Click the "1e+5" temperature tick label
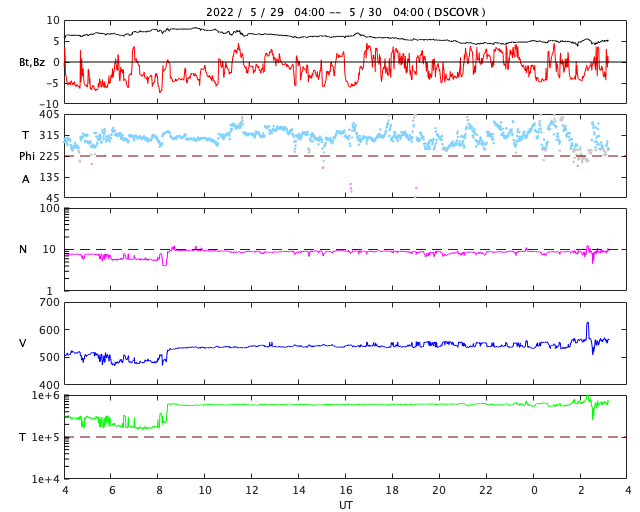 [46, 437]
